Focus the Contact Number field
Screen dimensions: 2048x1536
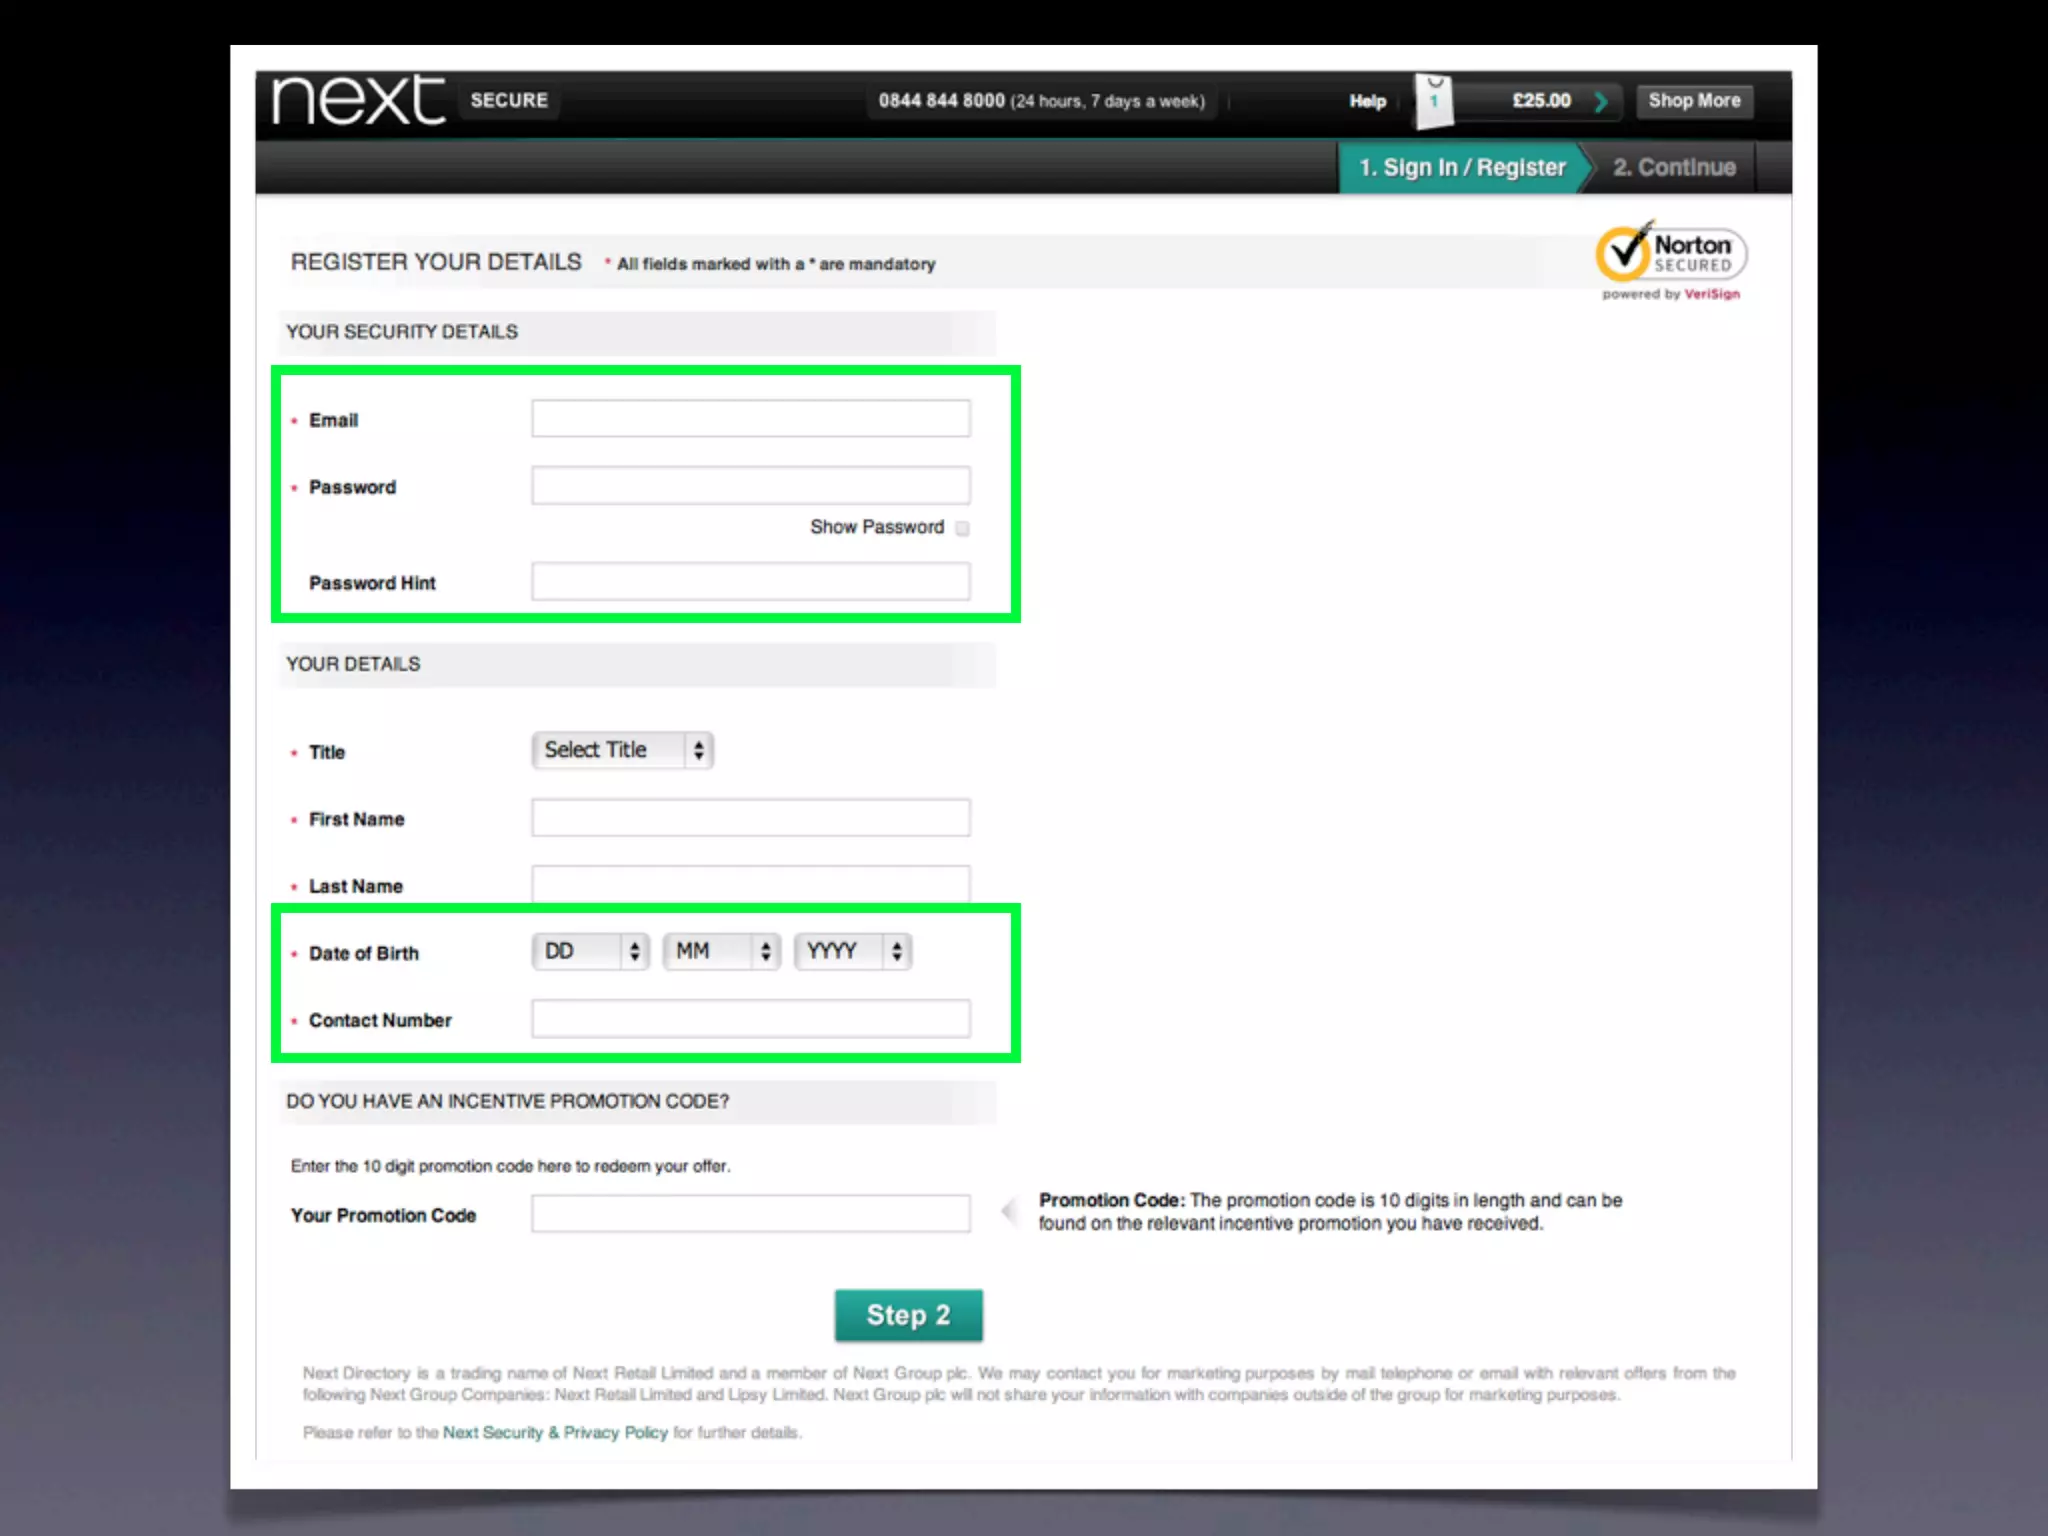[750, 1019]
